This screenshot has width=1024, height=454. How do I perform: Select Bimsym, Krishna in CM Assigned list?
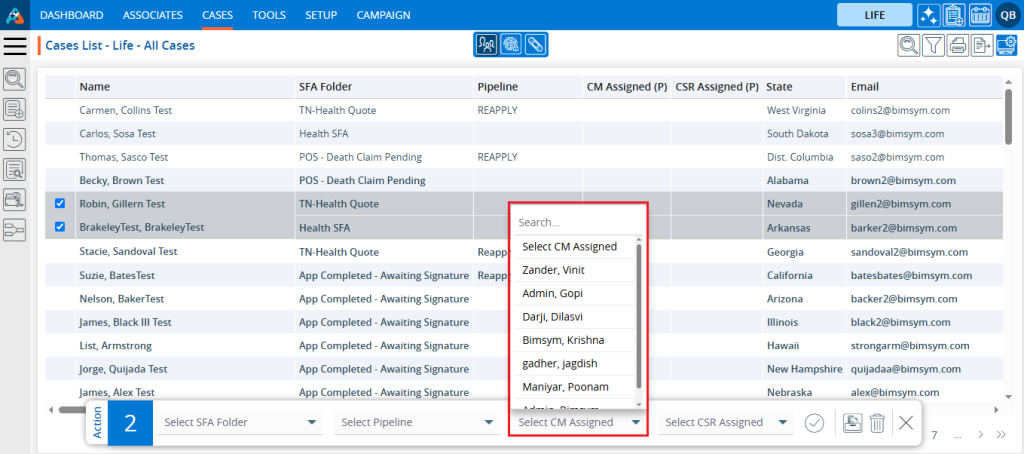click(x=563, y=340)
